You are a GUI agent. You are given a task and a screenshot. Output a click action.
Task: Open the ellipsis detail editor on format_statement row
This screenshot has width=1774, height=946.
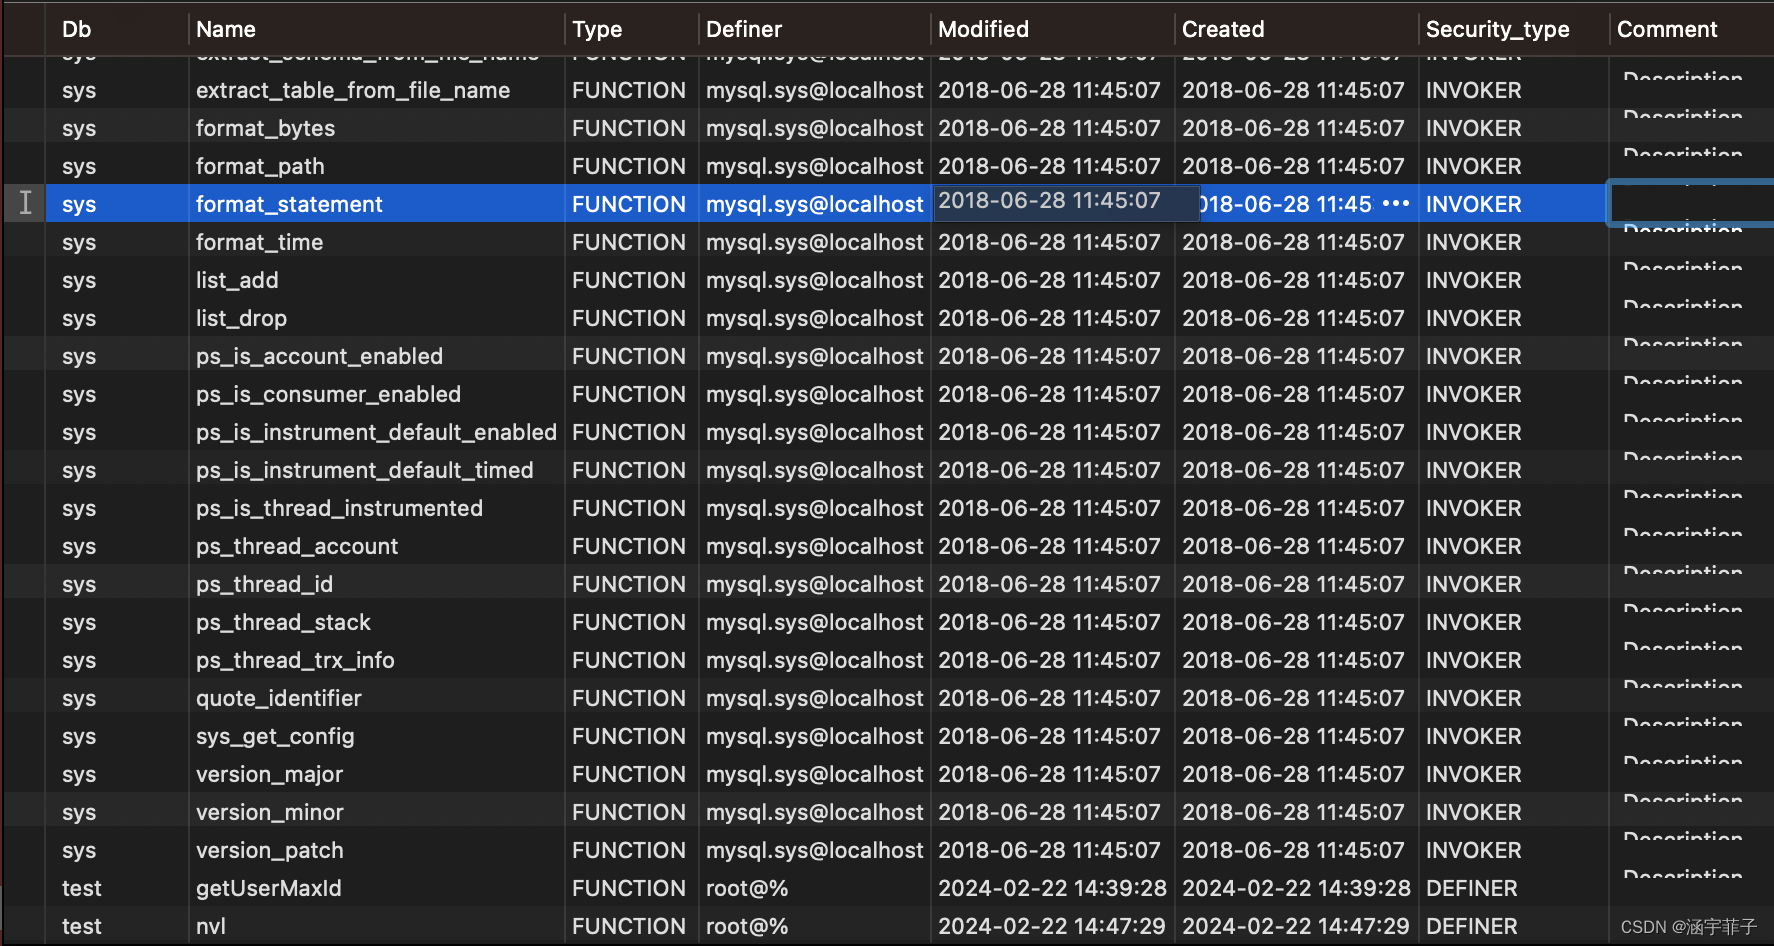click(1394, 203)
